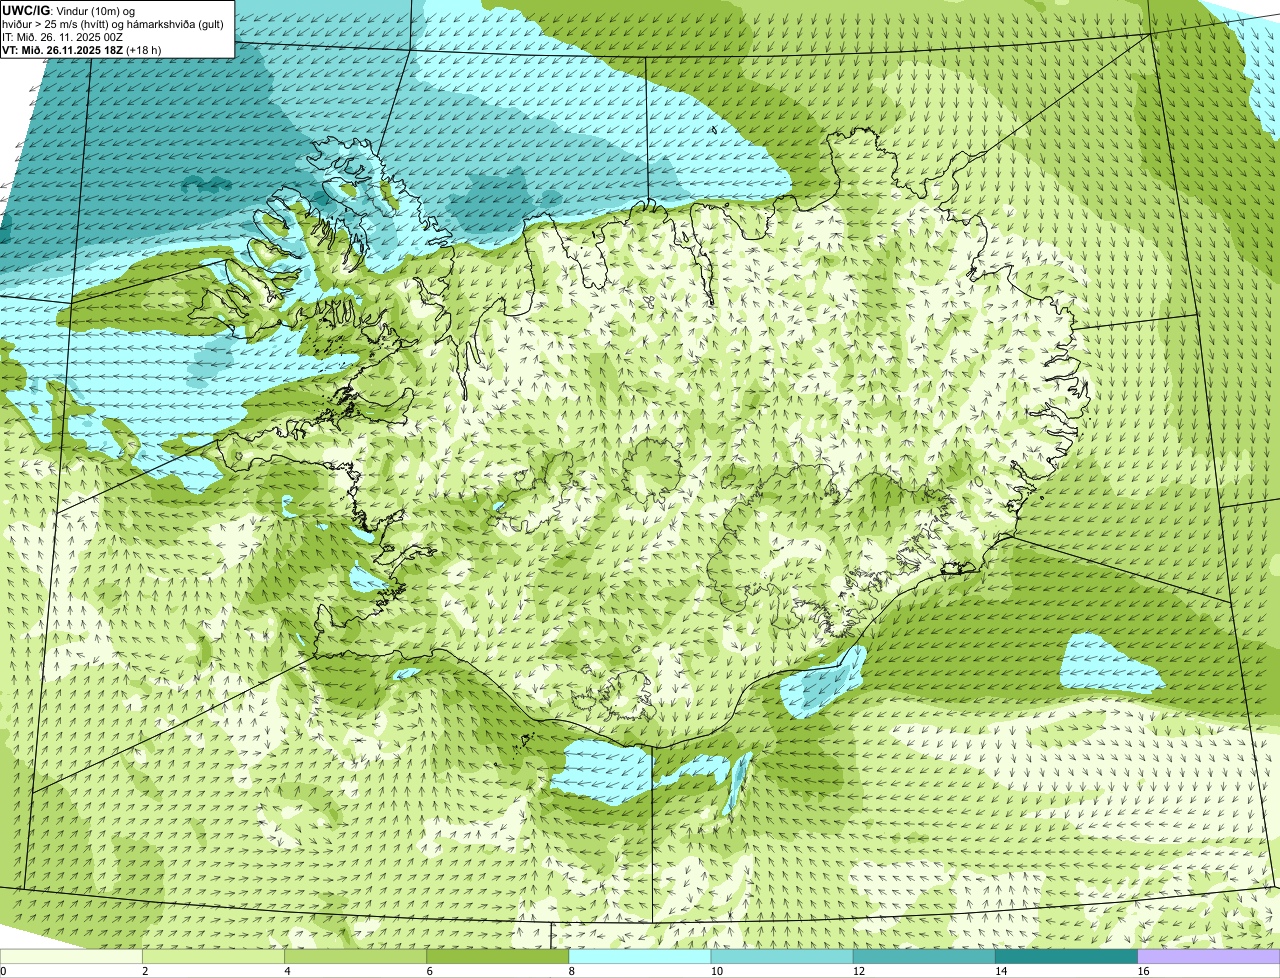The width and height of the screenshot is (1280, 978).
Task: Click the pale yellow 0–2 legend swatch
Action: [x=71, y=957]
